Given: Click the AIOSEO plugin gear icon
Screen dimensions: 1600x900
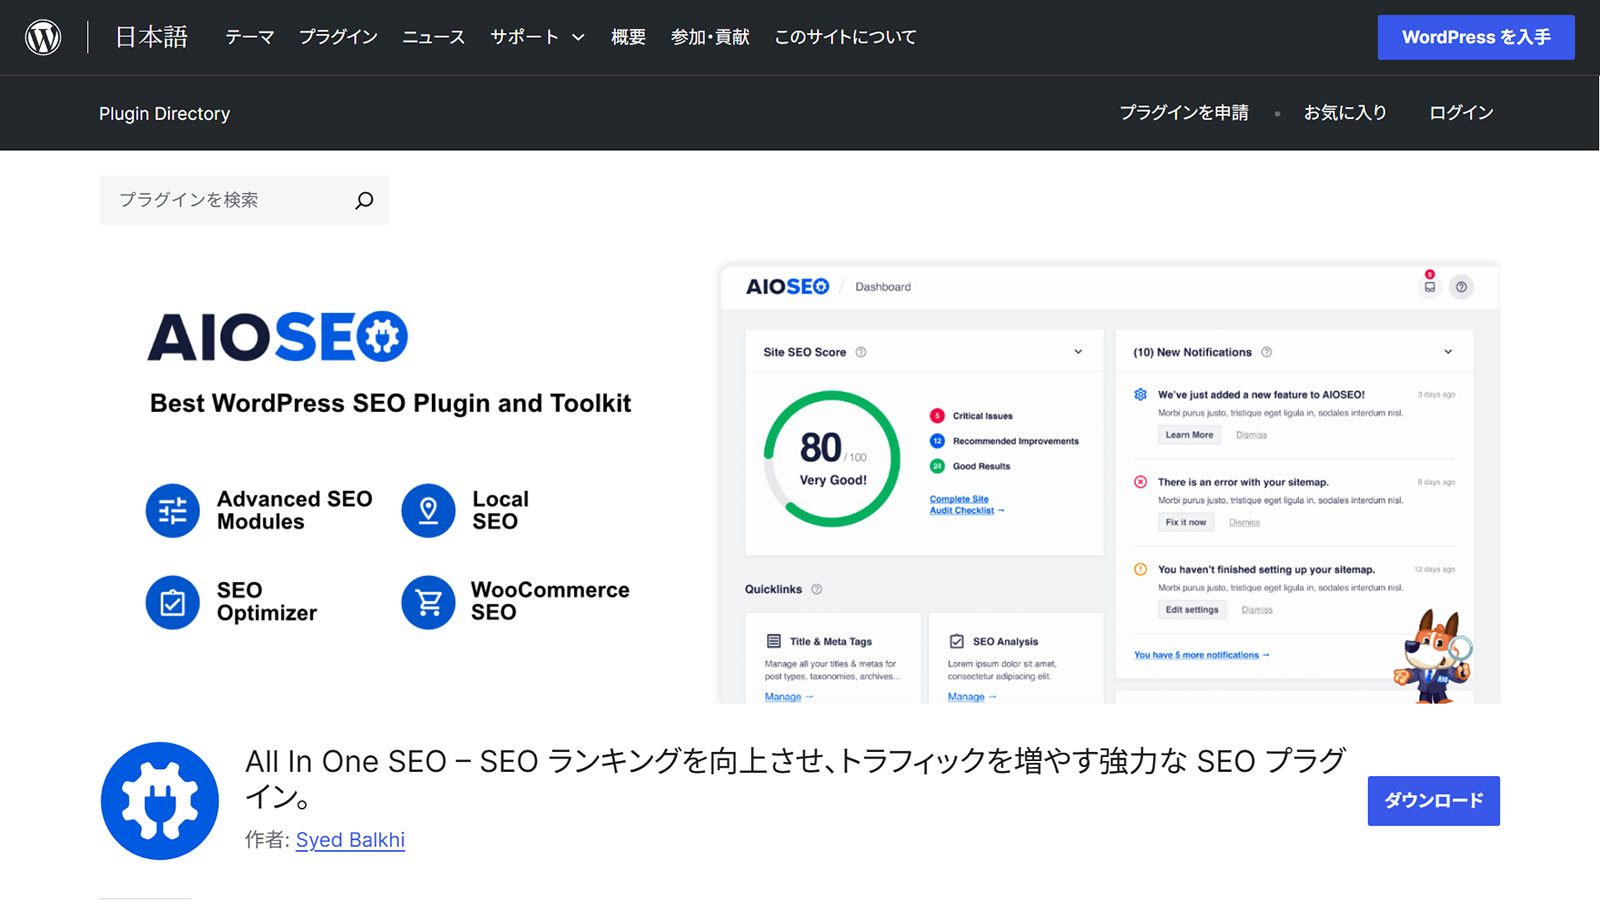Looking at the screenshot, I should [x=160, y=801].
